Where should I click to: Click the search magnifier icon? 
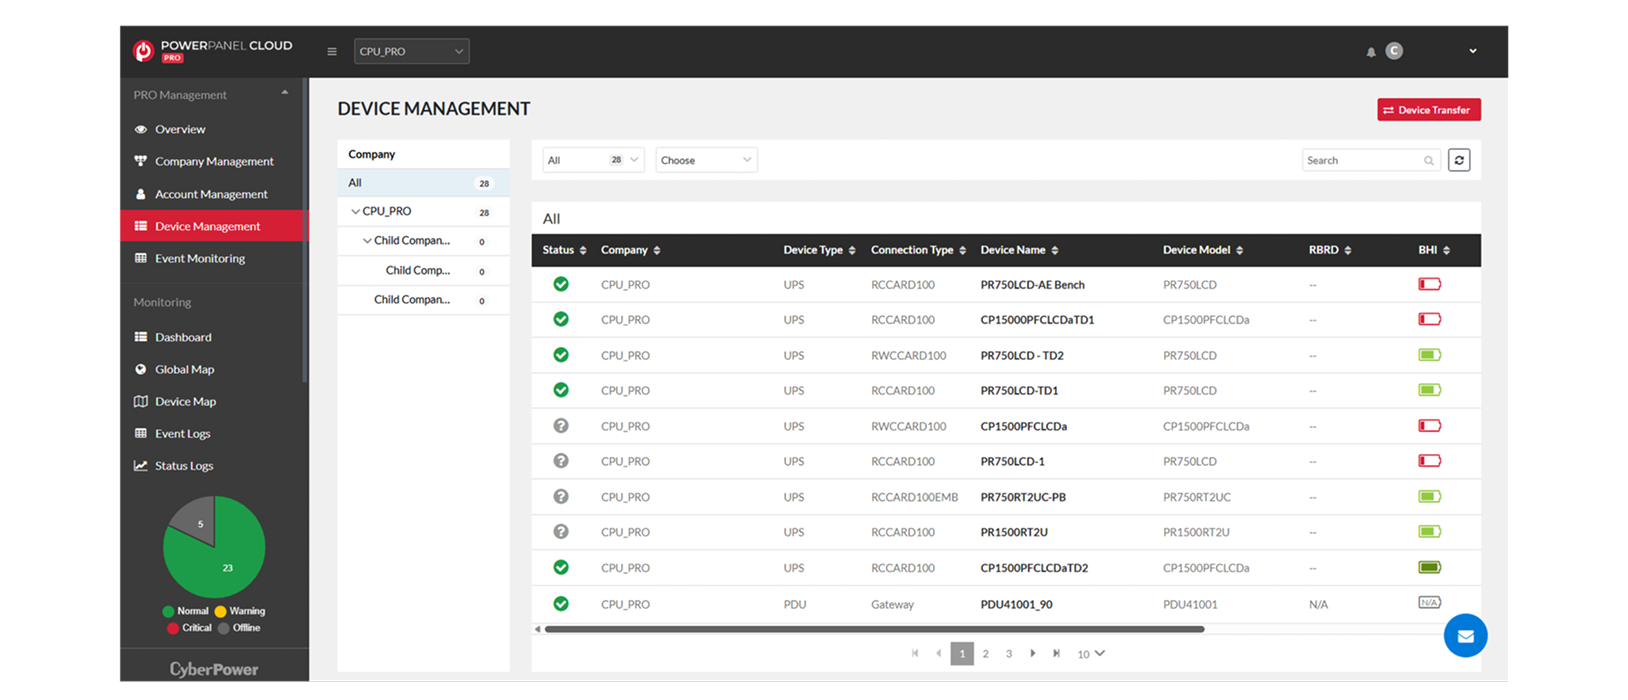(x=1429, y=161)
